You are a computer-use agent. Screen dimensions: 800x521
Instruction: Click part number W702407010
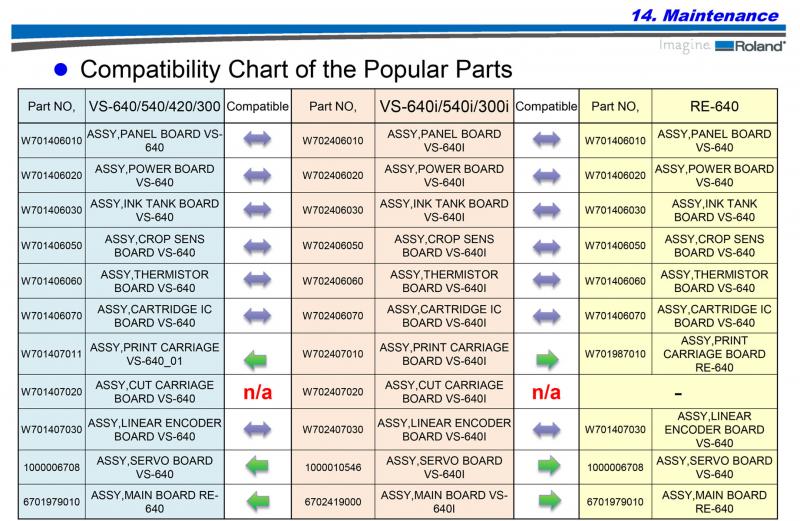(x=333, y=354)
